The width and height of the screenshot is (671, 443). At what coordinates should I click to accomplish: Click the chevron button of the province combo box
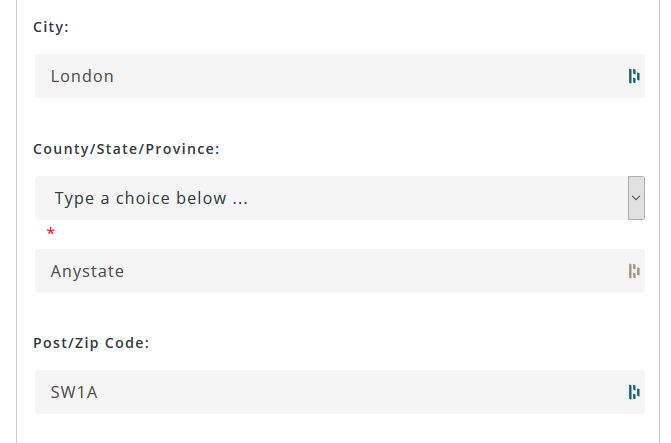tap(636, 198)
